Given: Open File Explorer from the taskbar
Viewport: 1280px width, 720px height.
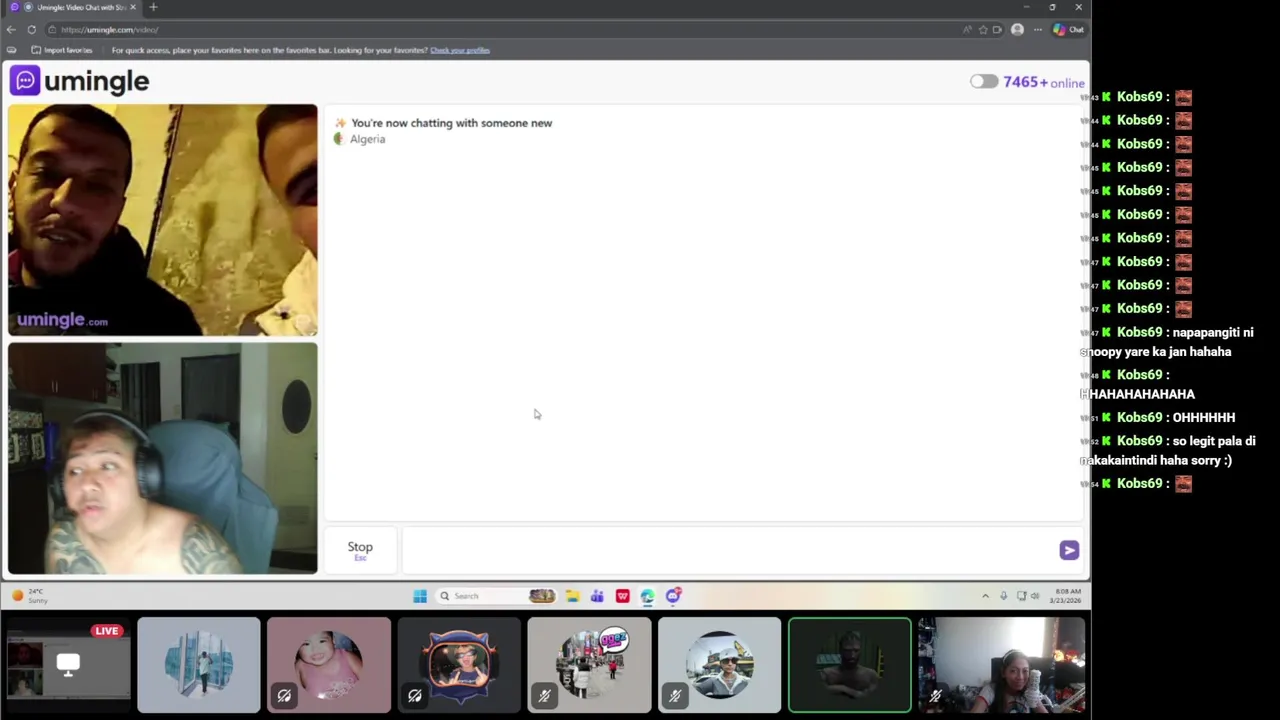Looking at the screenshot, I should [x=572, y=596].
